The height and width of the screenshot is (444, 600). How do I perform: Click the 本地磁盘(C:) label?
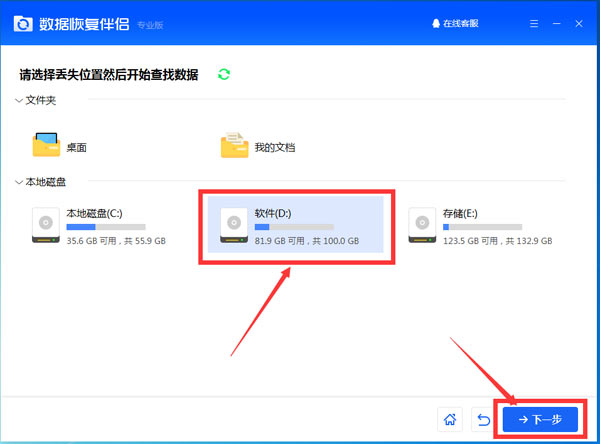point(95,213)
